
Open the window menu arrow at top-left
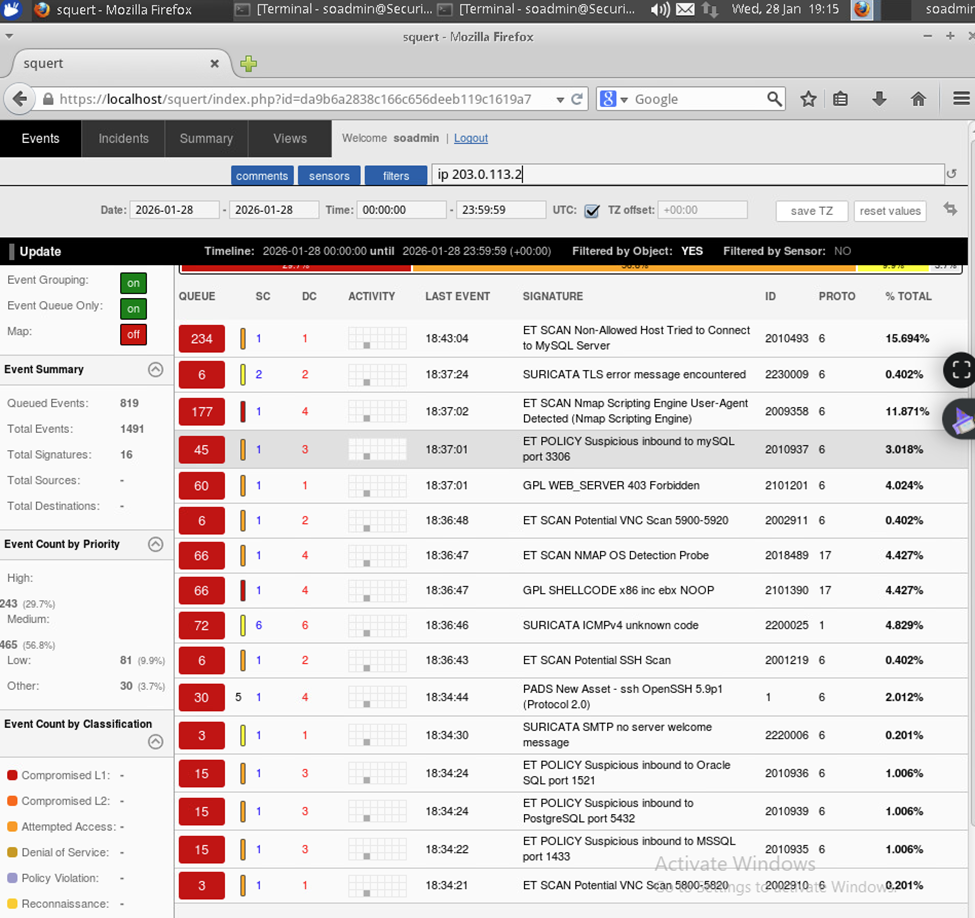click(x=9, y=37)
